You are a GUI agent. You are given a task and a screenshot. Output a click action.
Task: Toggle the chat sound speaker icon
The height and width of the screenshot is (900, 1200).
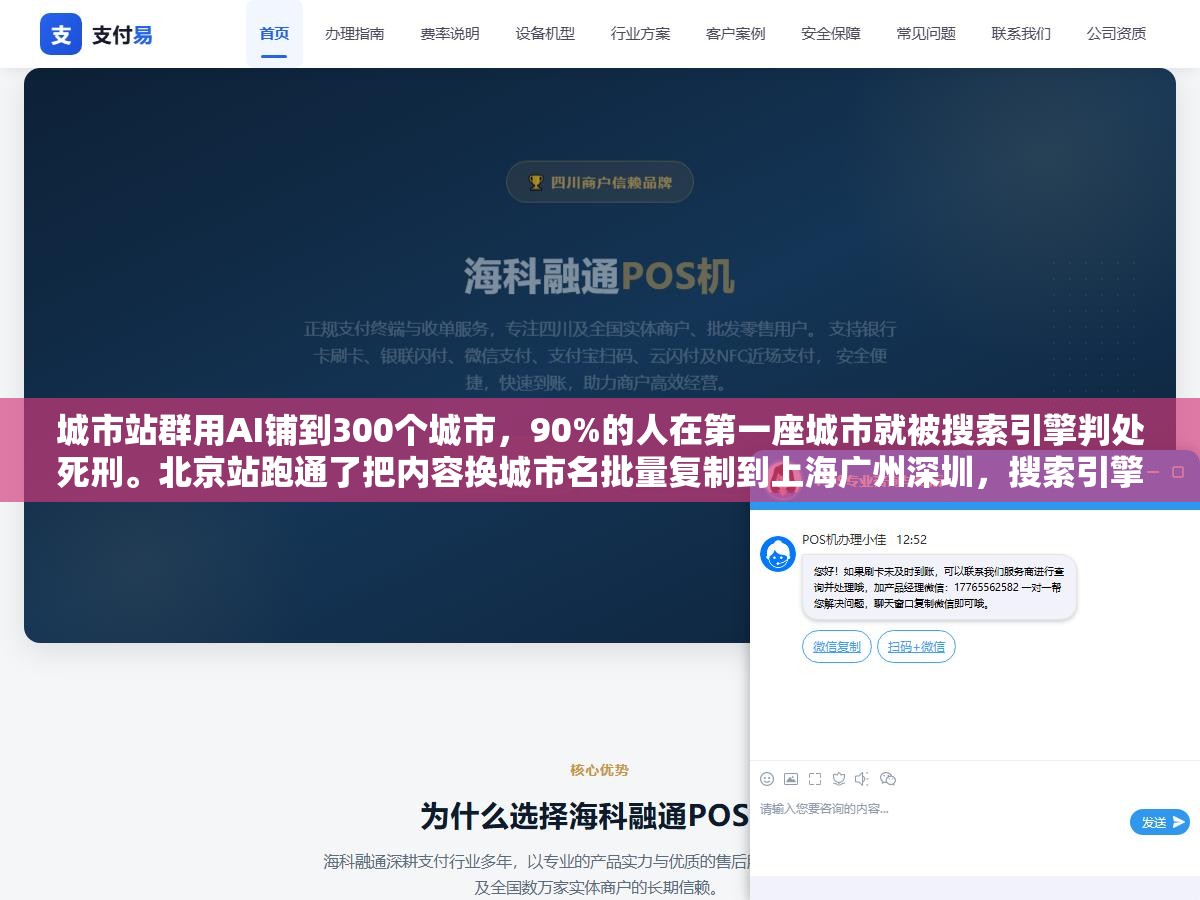(863, 779)
